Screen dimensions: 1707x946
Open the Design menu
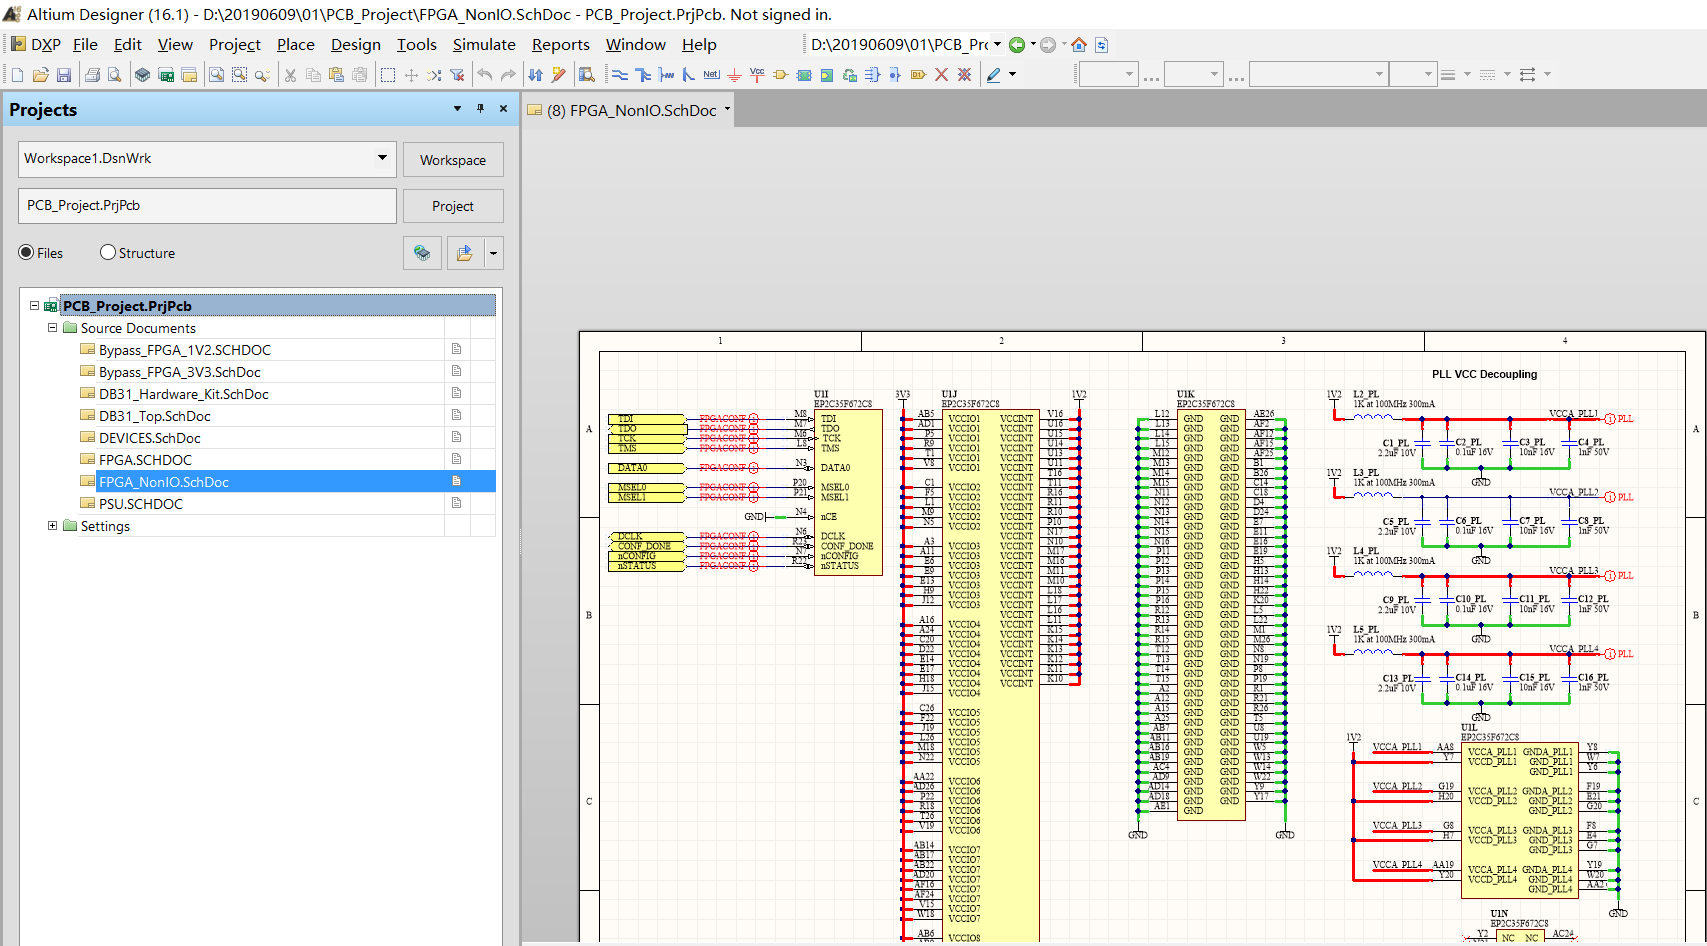click(355, 45)
